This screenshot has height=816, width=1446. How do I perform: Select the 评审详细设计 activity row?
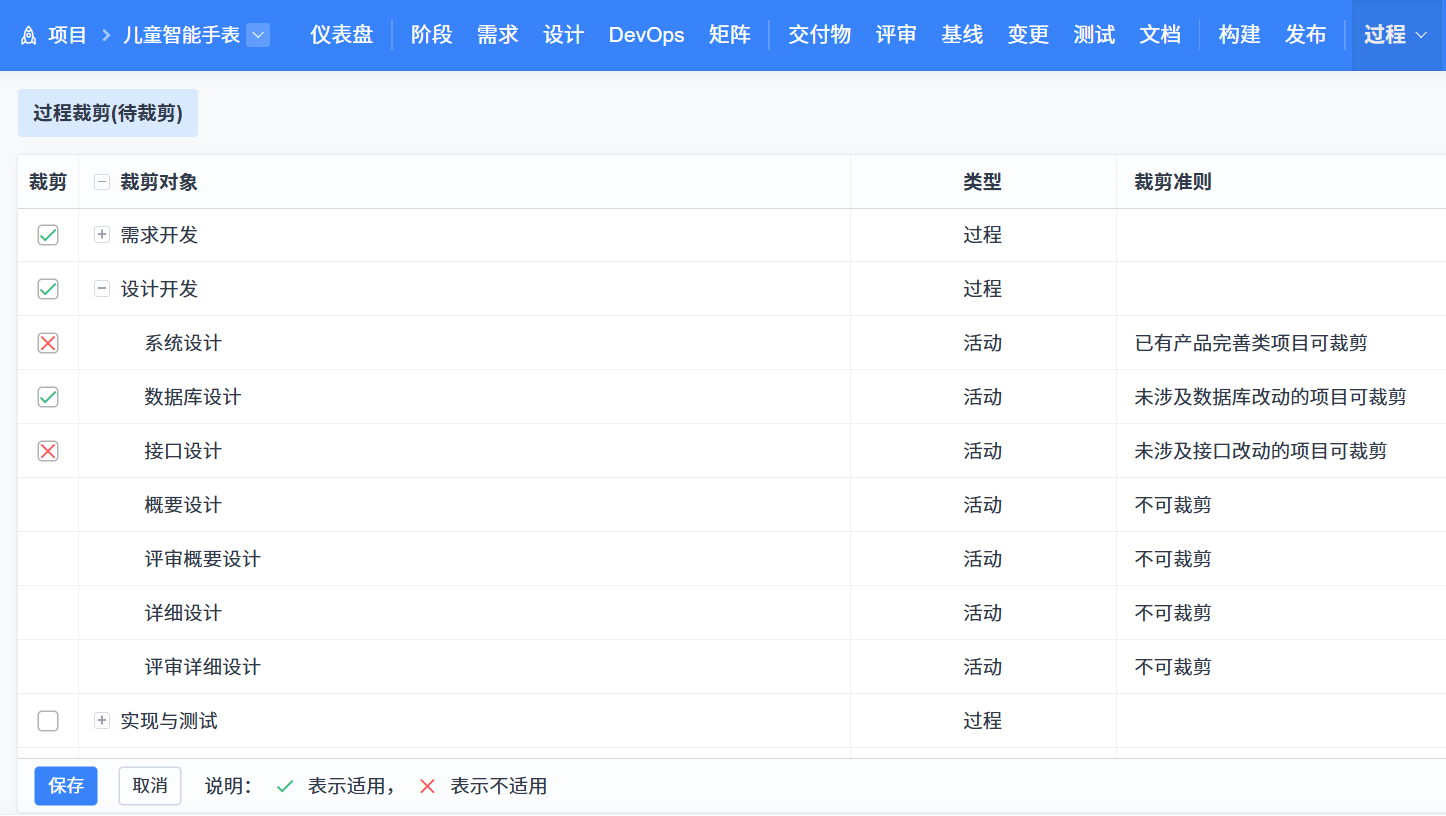[x=732, y=667]
